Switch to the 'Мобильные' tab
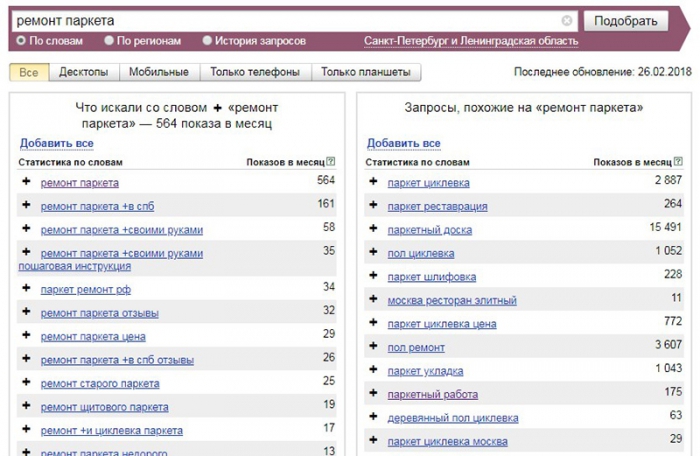700x456 pixels. click(x=159, y=72)
